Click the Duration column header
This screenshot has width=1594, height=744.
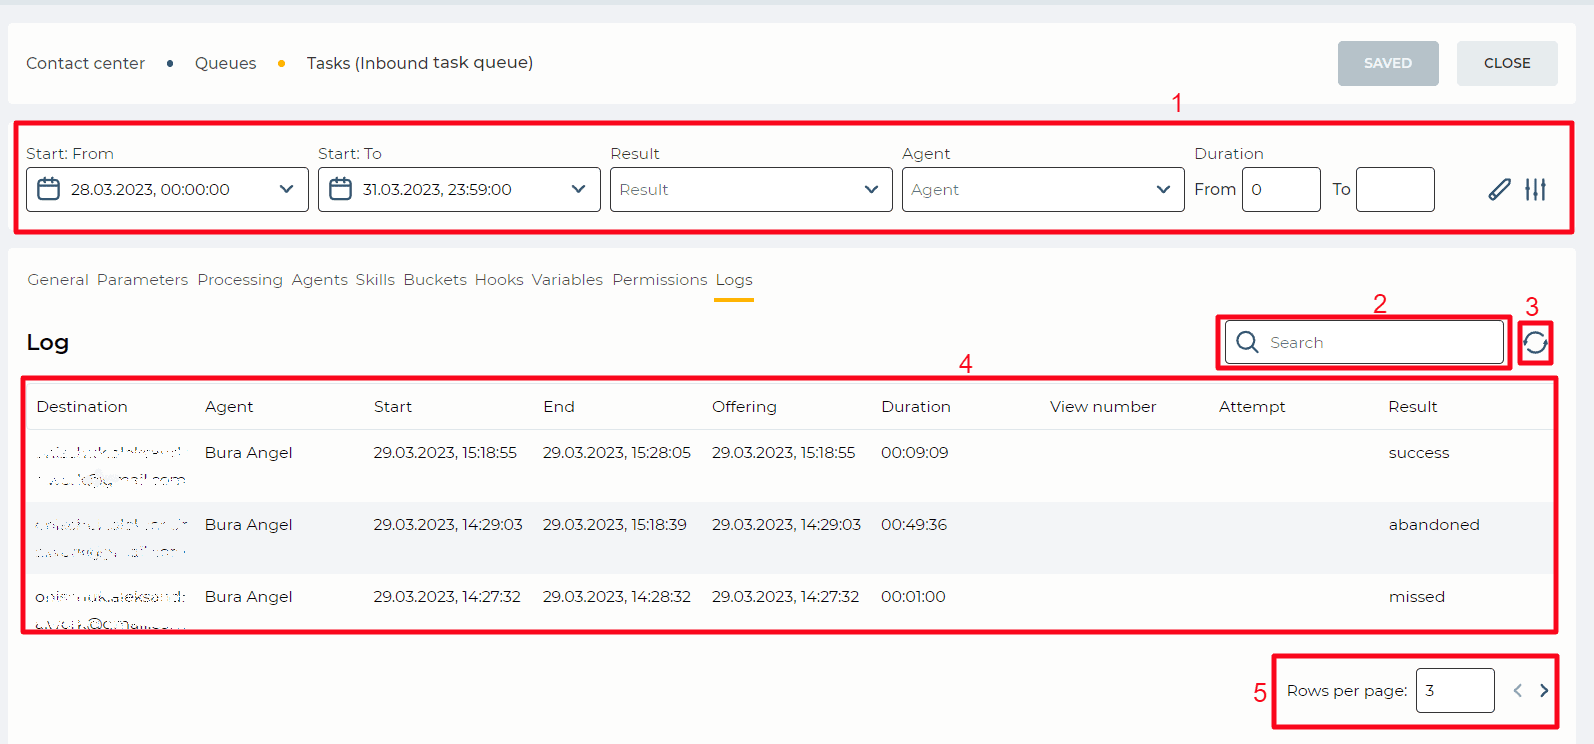tap(916, 407)
